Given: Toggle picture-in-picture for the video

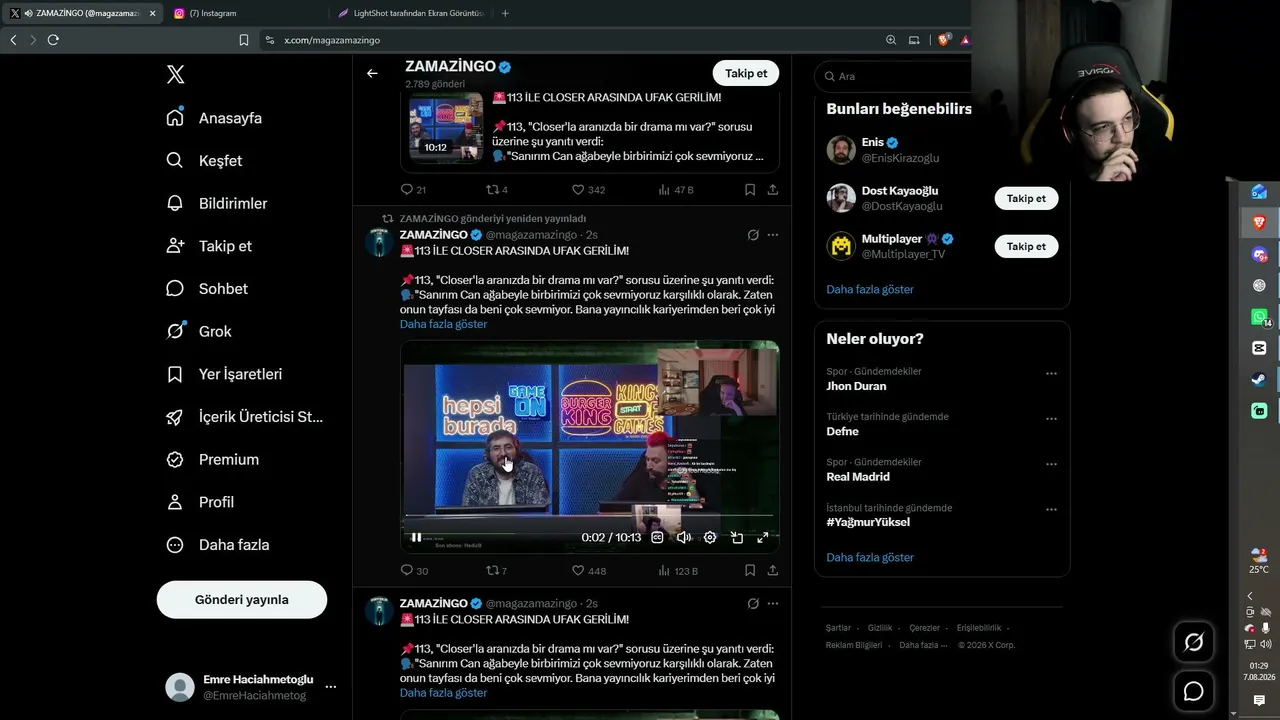Looking at the screenshot, I should [x=736, y=537].
